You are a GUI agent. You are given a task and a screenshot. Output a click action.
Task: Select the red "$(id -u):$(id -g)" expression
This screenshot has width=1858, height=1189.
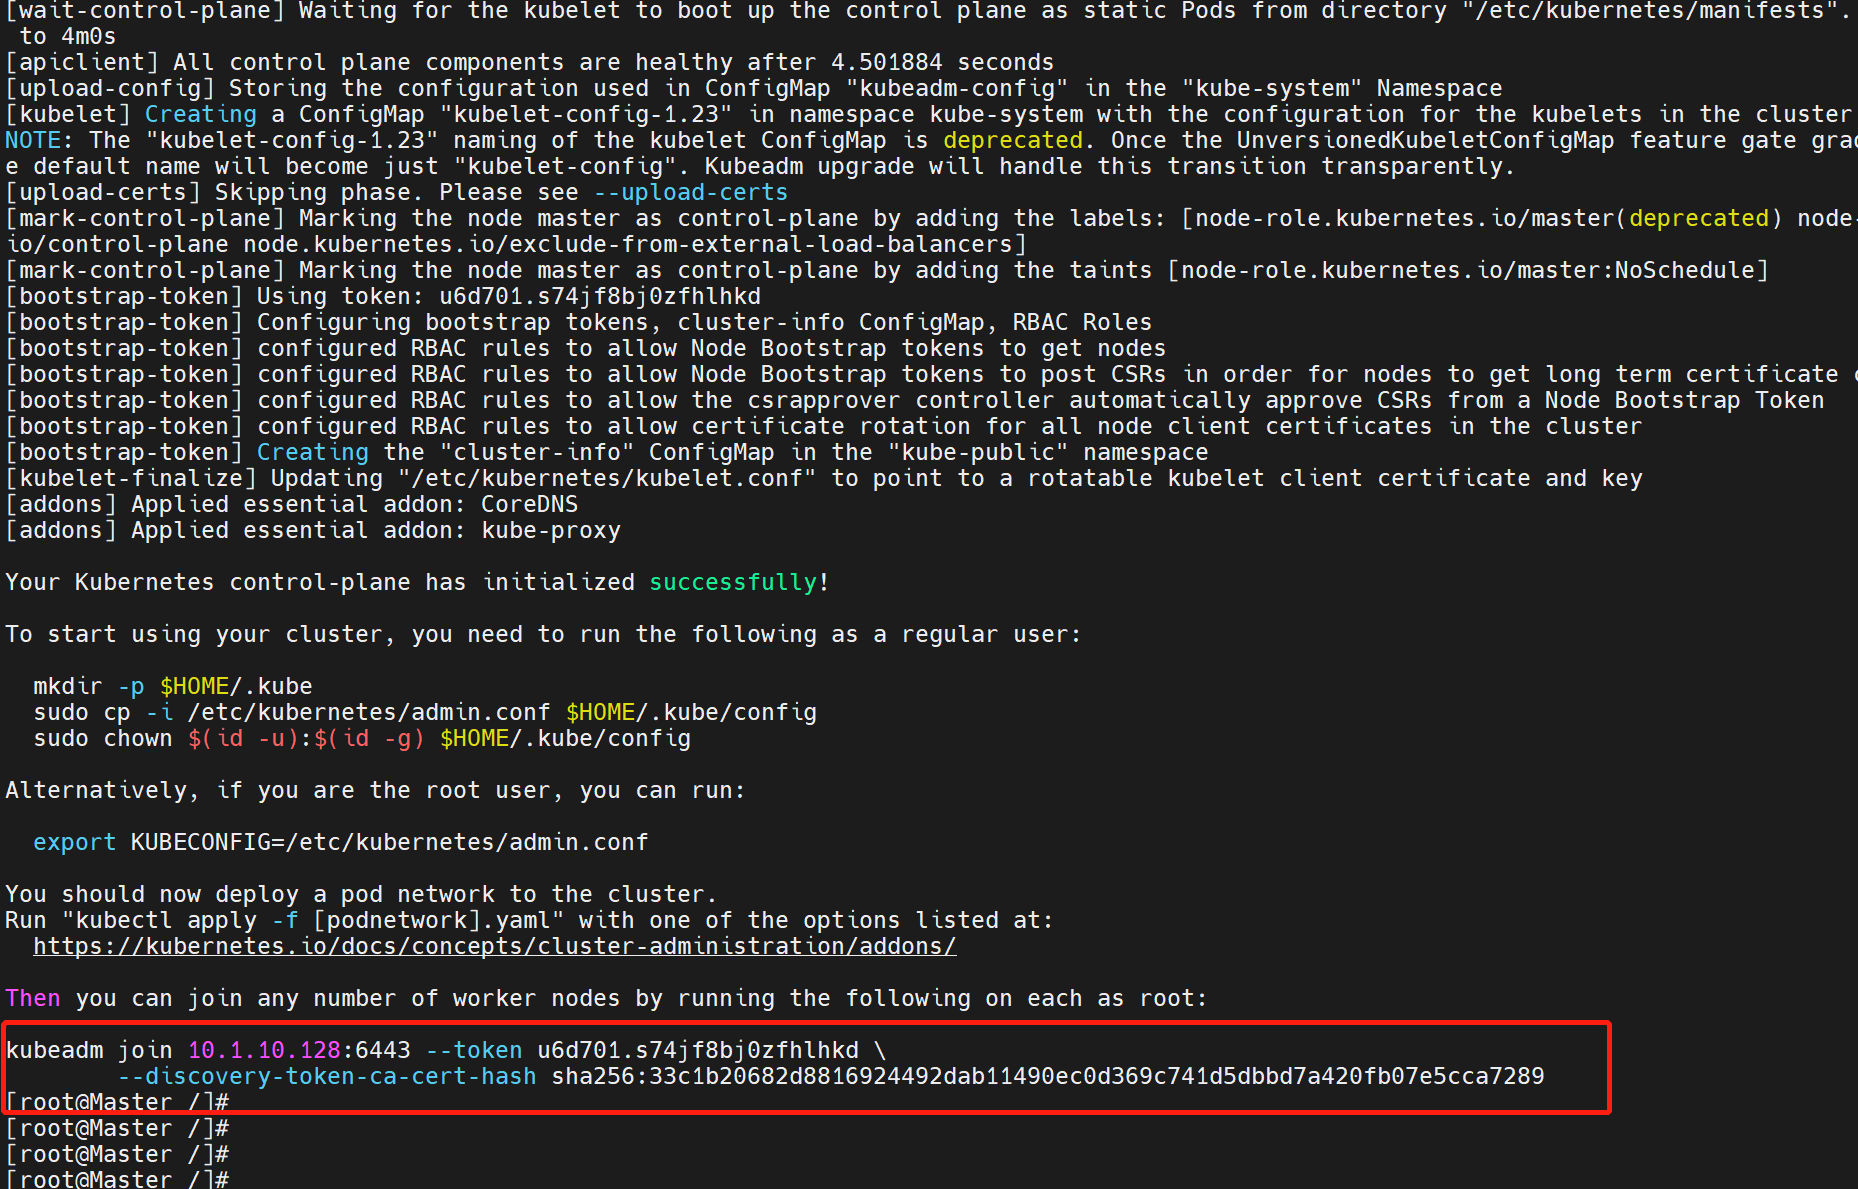[x=306, y=738]
